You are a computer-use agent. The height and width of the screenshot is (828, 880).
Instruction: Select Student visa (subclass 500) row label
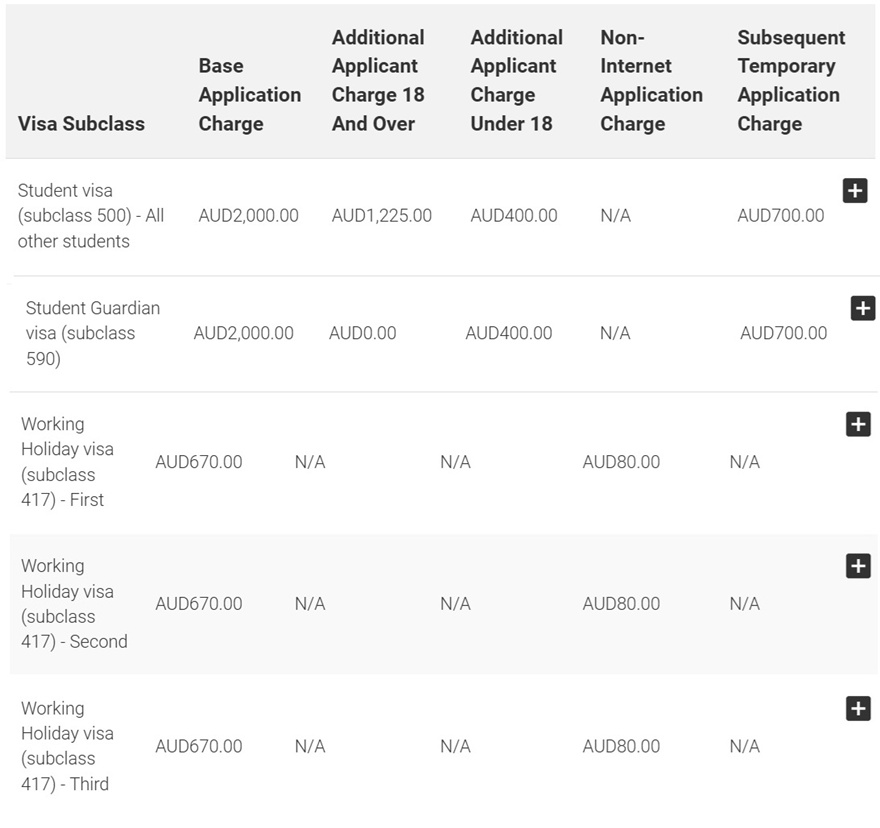tap(90, 215)
